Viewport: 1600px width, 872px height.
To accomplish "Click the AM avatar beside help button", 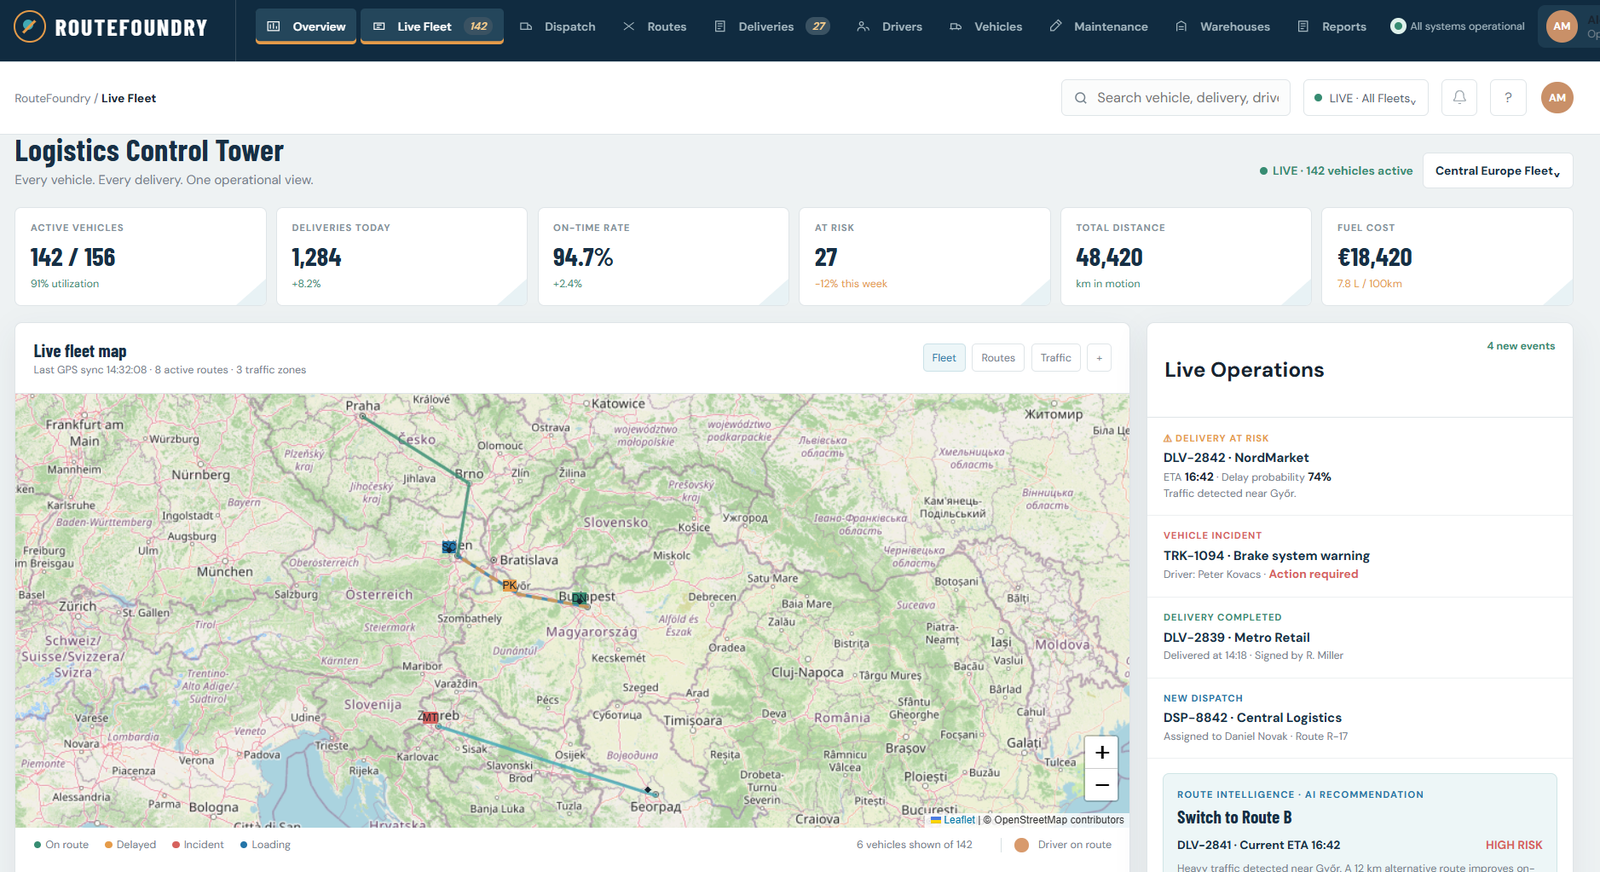I will click(x=1557, y=98).
